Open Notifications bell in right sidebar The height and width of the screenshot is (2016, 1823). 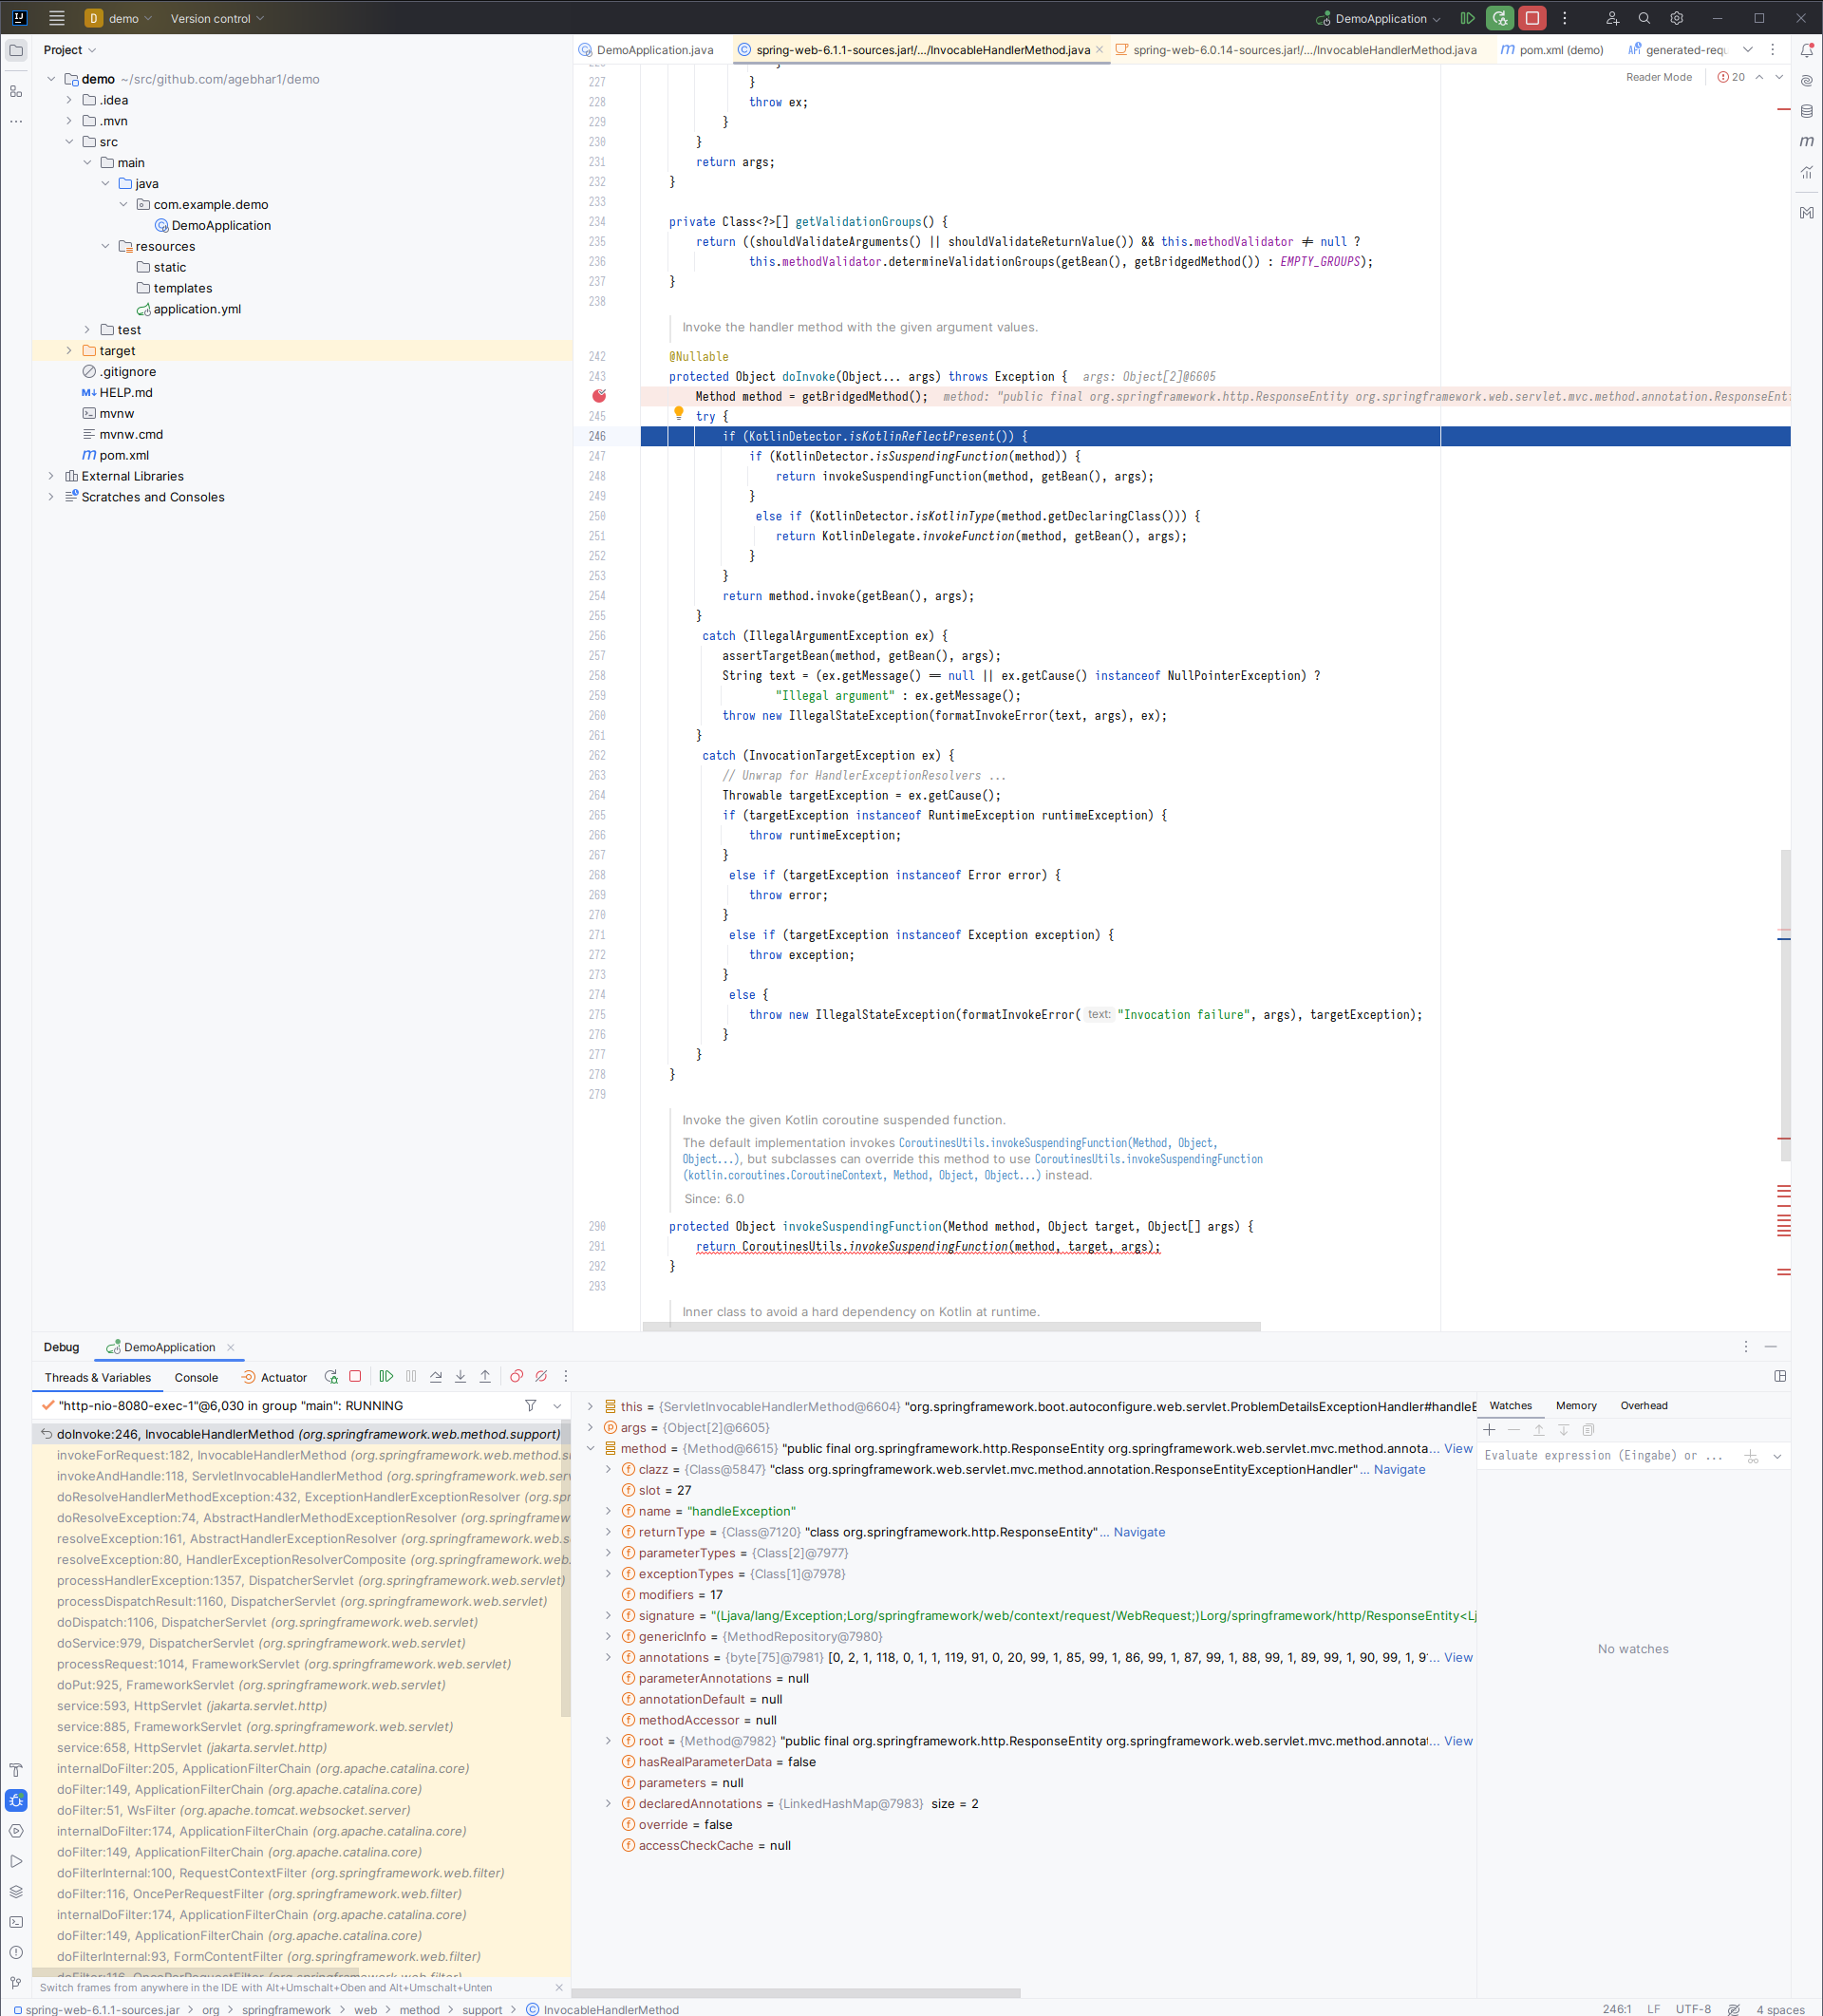(x=1807, y=50)
